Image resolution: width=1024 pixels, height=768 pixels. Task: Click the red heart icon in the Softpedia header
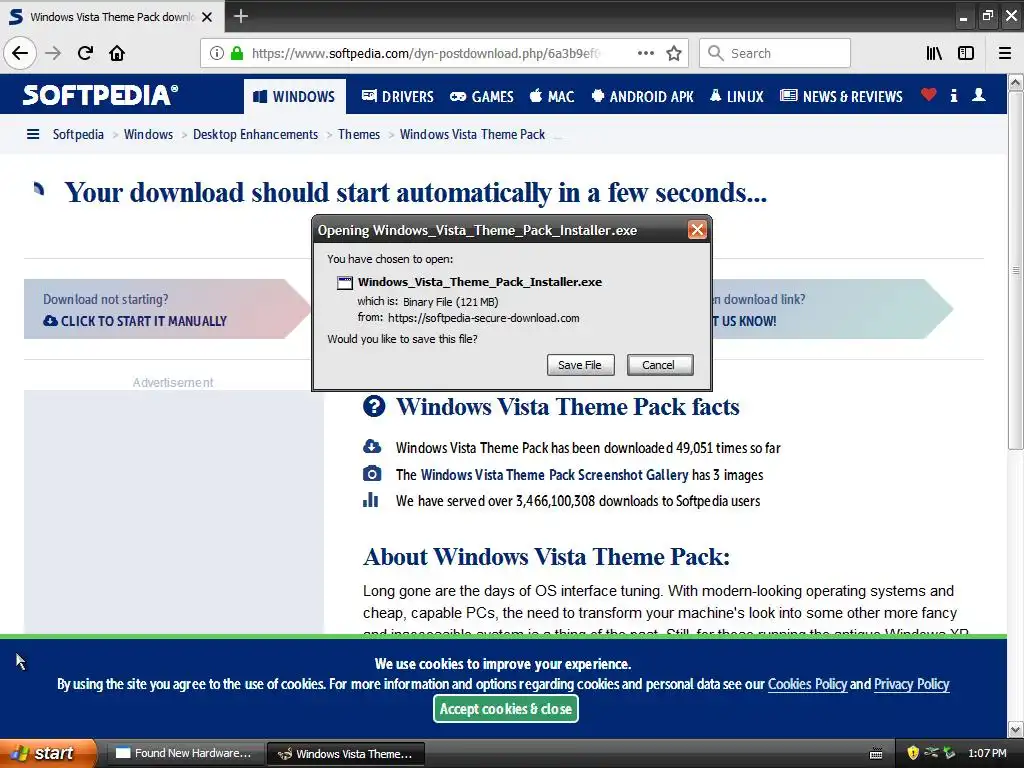point(929,95)
